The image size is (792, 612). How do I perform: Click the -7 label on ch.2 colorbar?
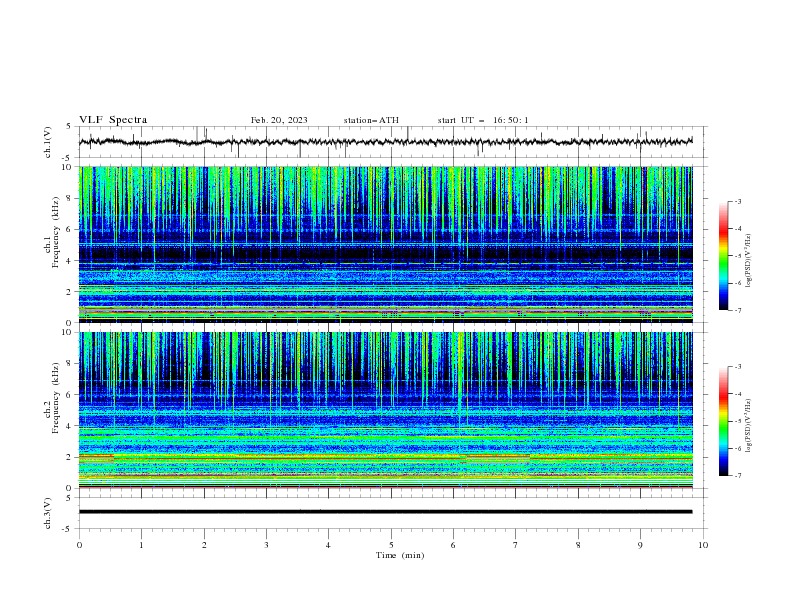click(737, 476)
